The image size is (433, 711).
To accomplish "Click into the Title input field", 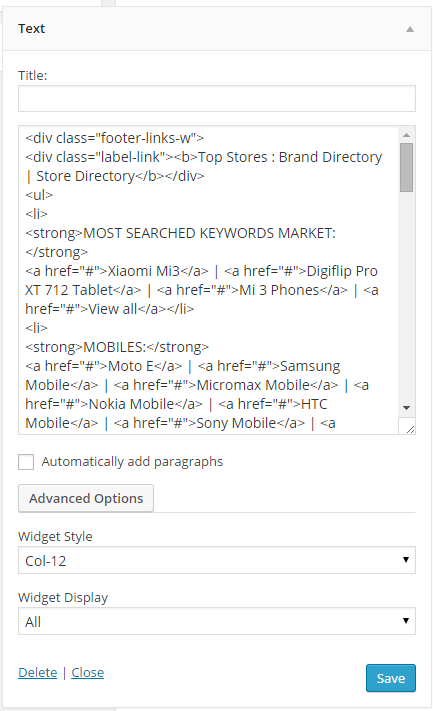I will tap(217, 98).
